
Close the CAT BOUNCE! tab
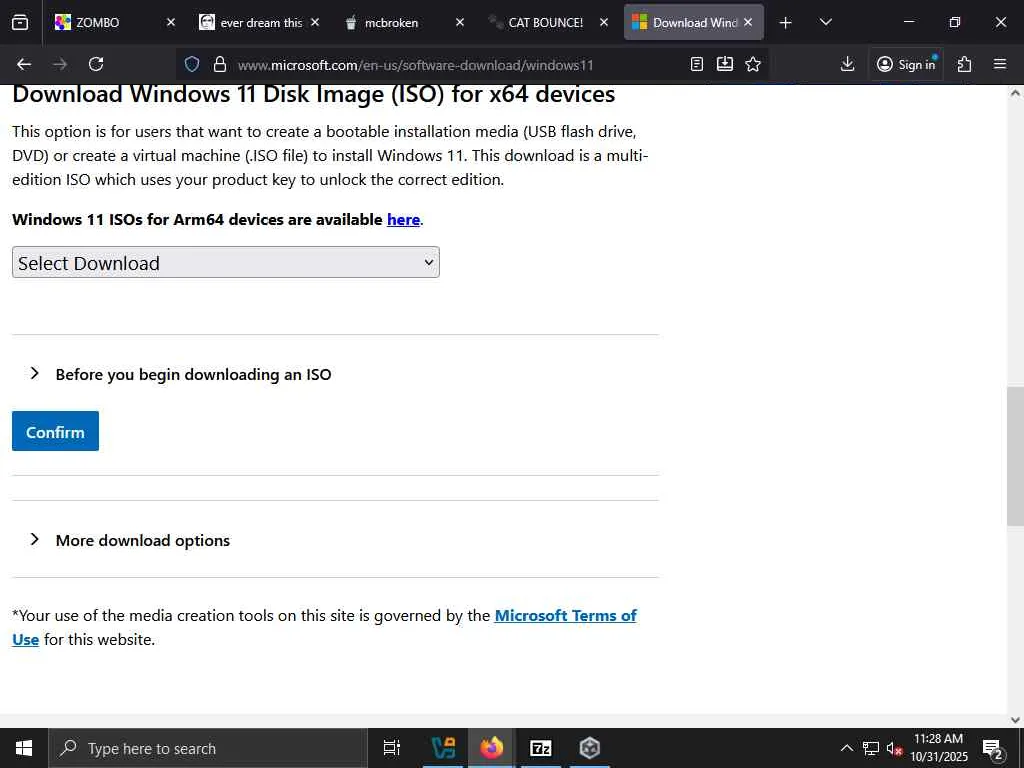coord(604,22)
